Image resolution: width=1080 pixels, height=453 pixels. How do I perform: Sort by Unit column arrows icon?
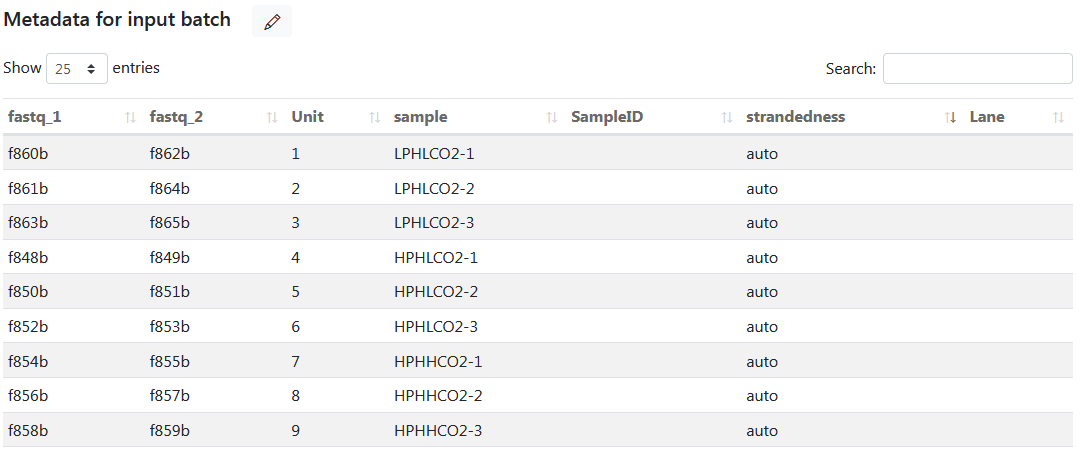tap(375, 118)
